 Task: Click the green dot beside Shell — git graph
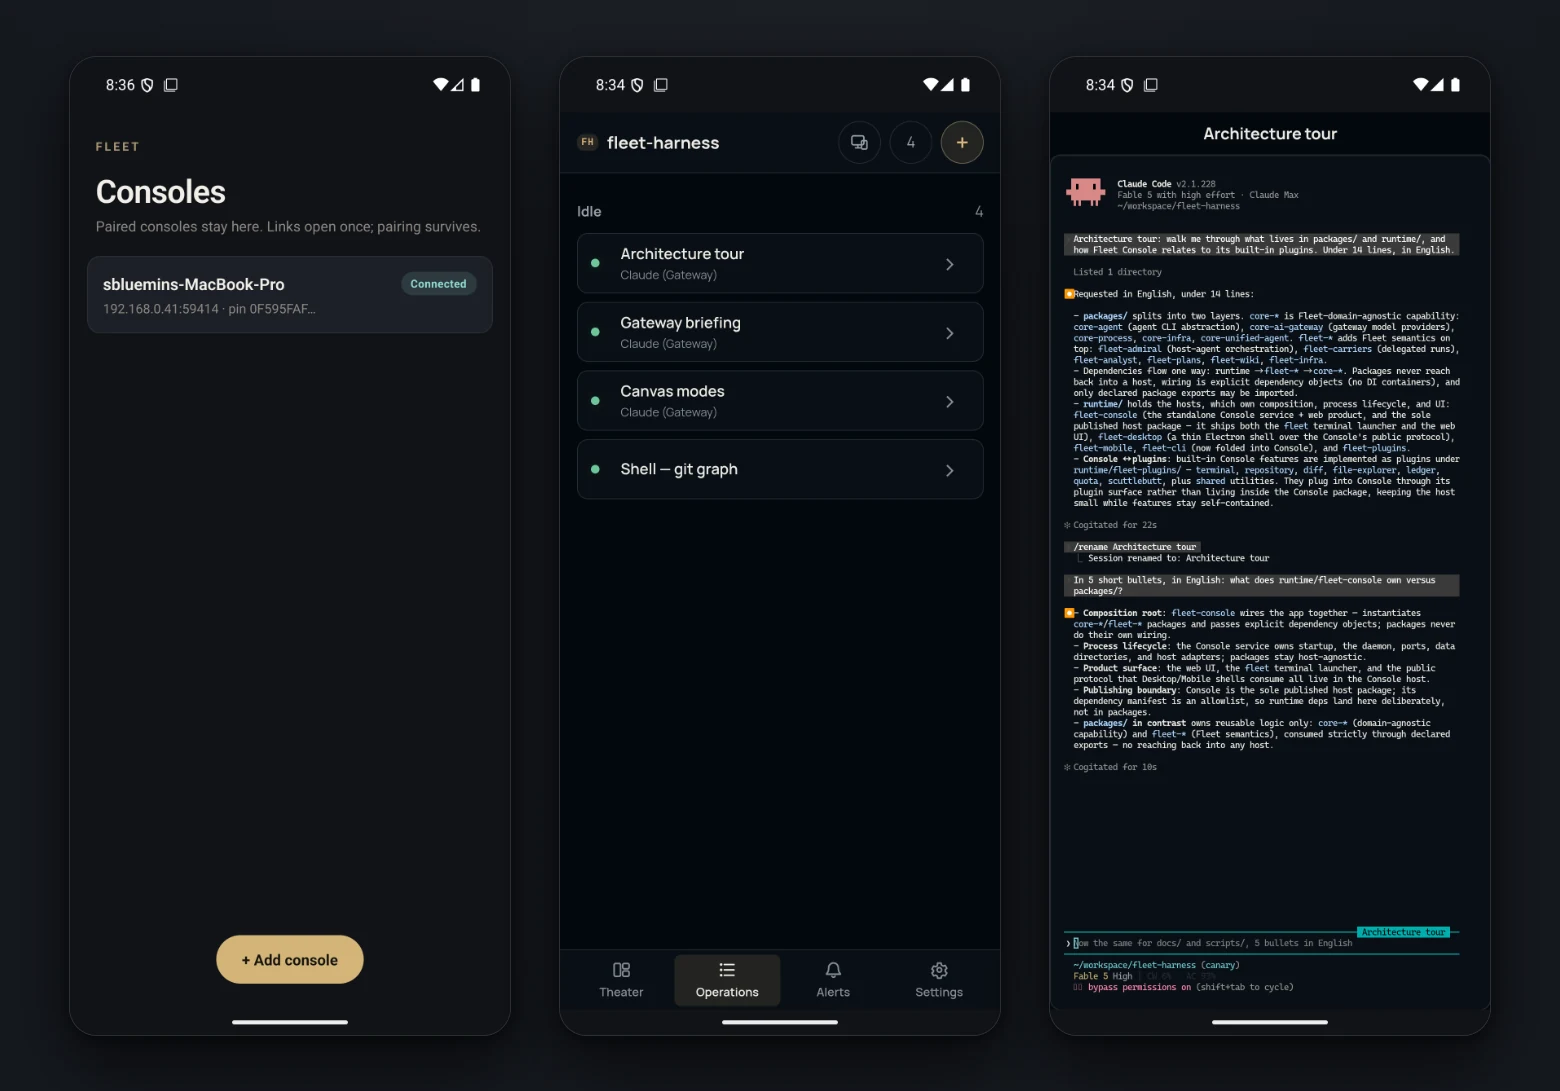coord(596,469)
